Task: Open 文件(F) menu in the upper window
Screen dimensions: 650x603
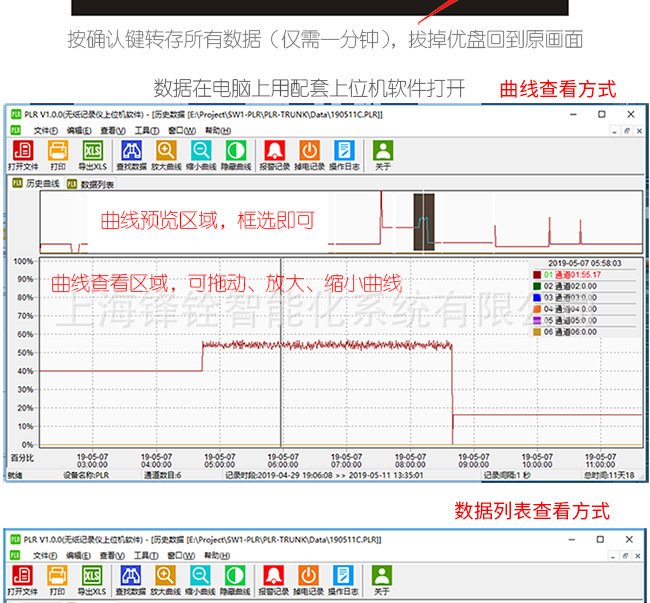Action: 45,130
